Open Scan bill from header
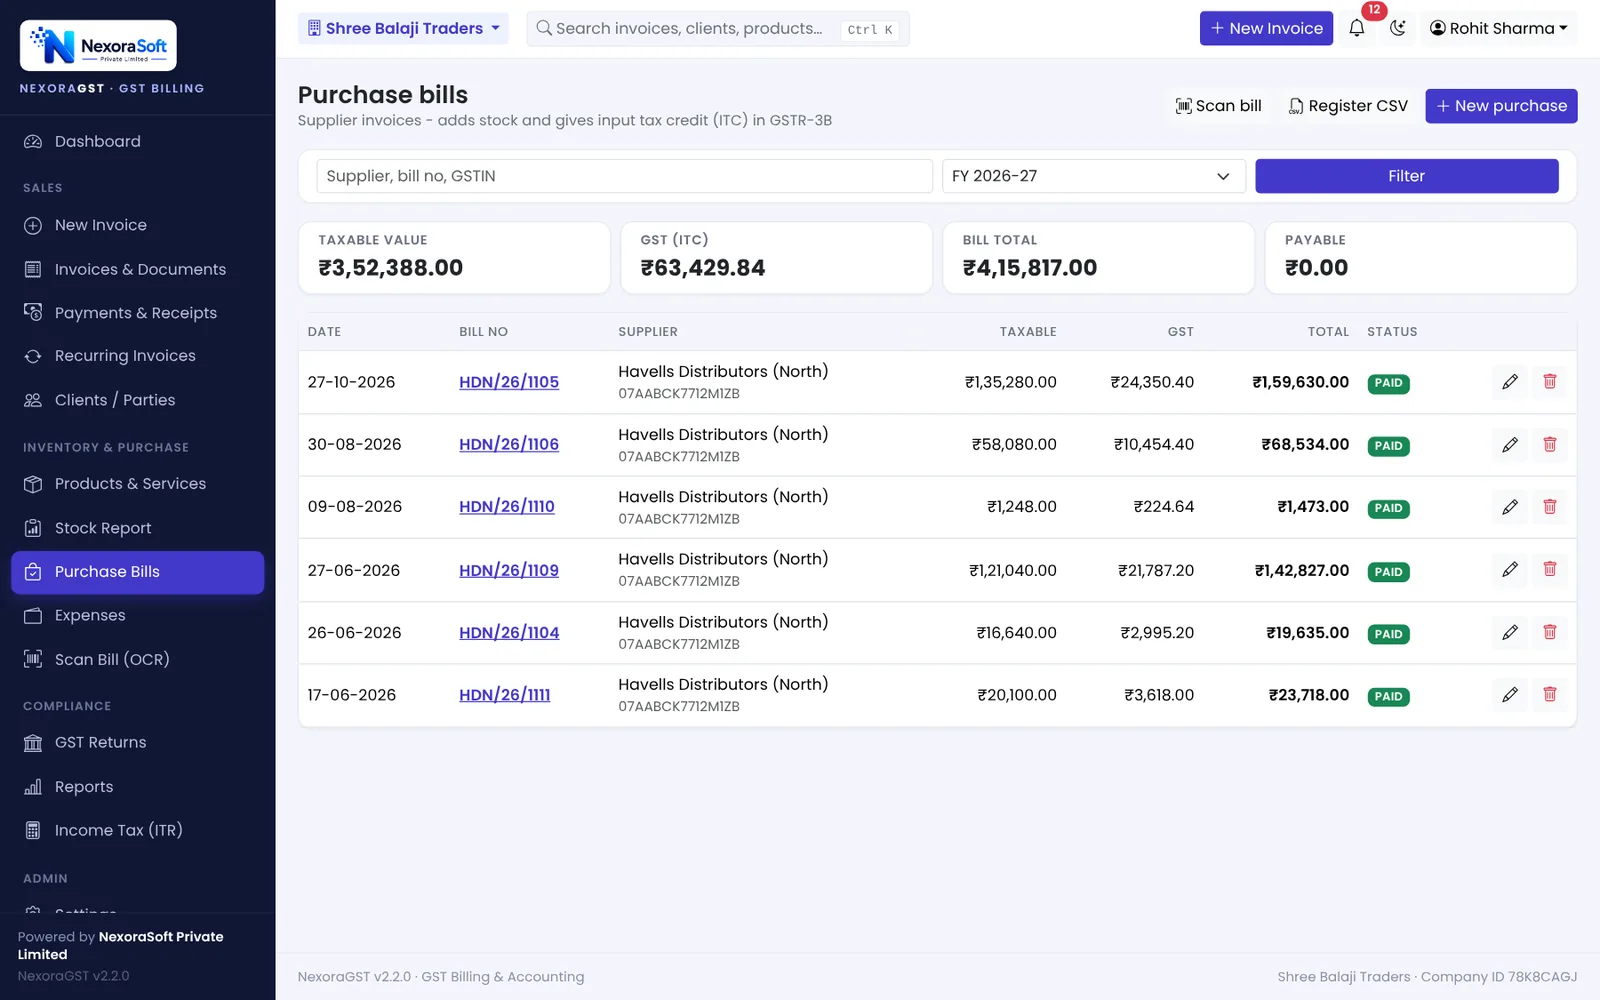1600x1000 pixels. (1218, 106)
